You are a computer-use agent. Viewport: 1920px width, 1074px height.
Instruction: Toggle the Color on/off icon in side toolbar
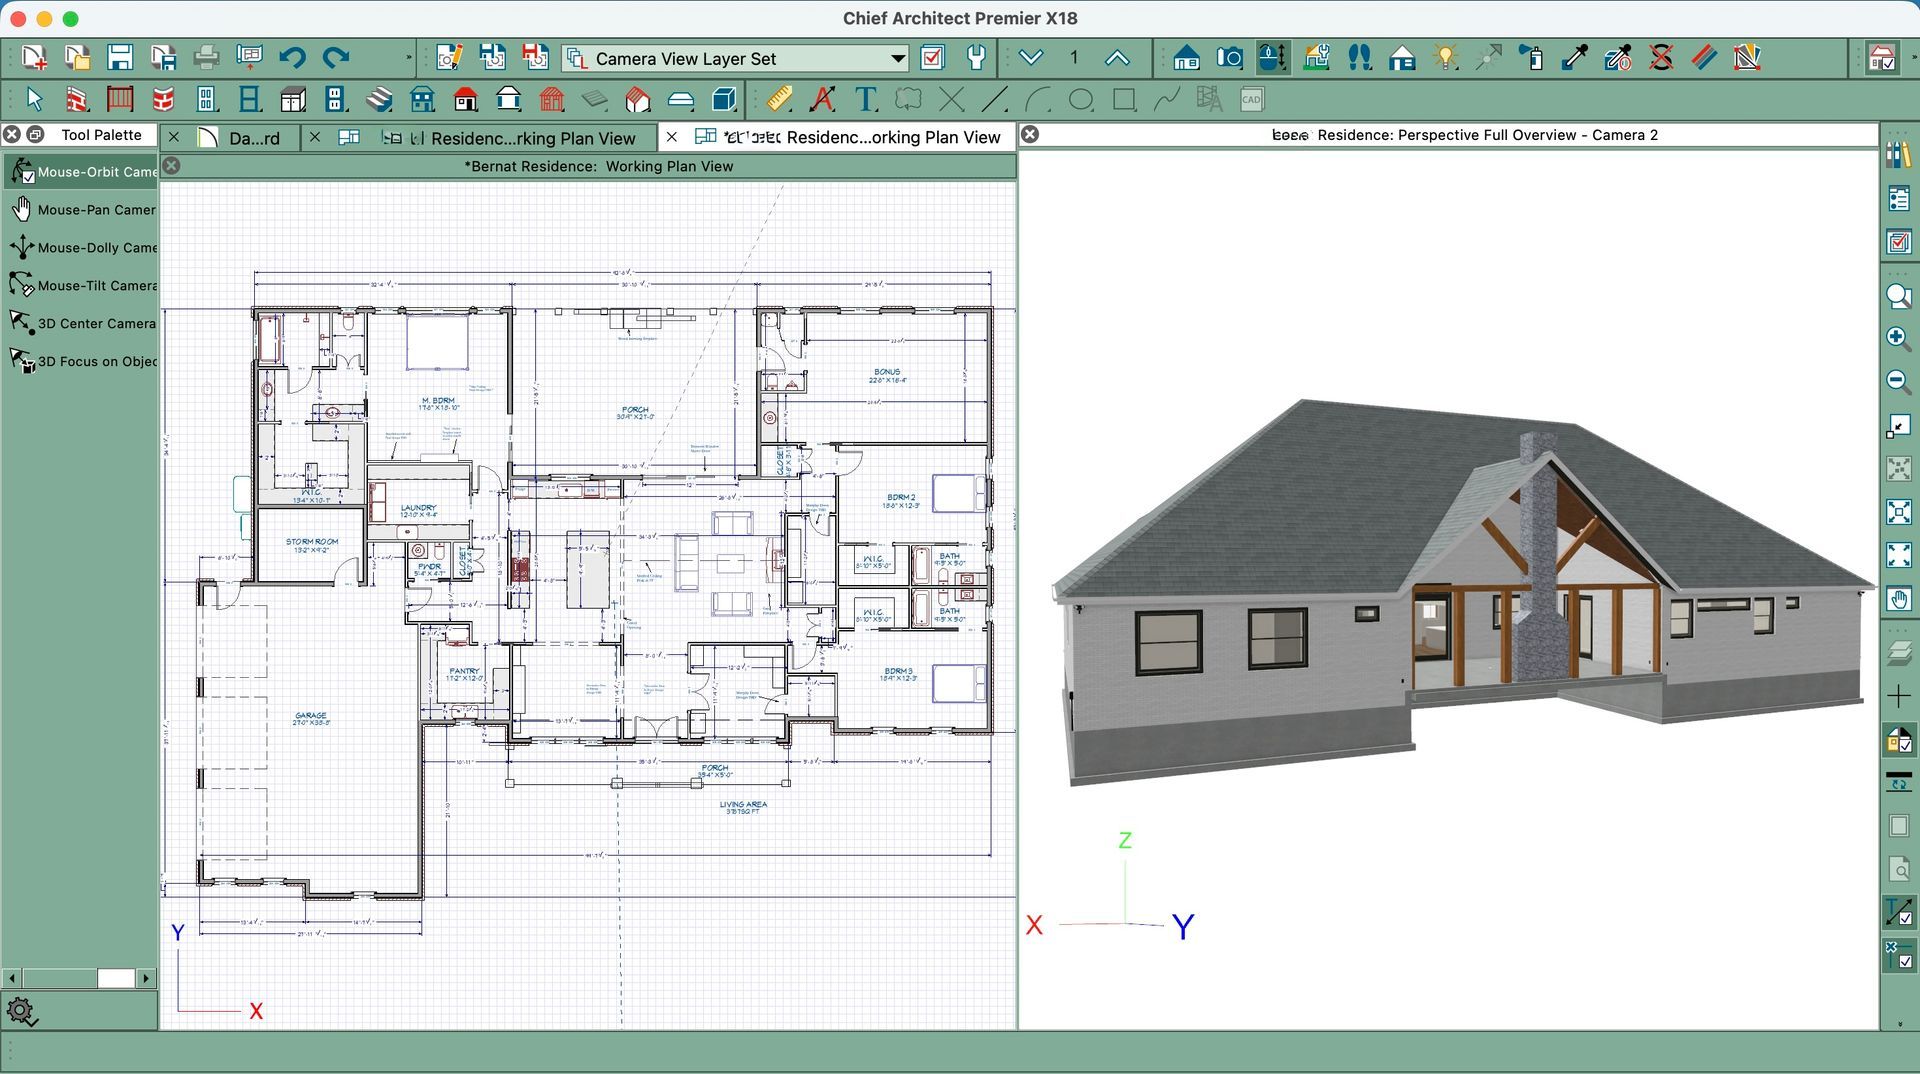(1898, 740)
